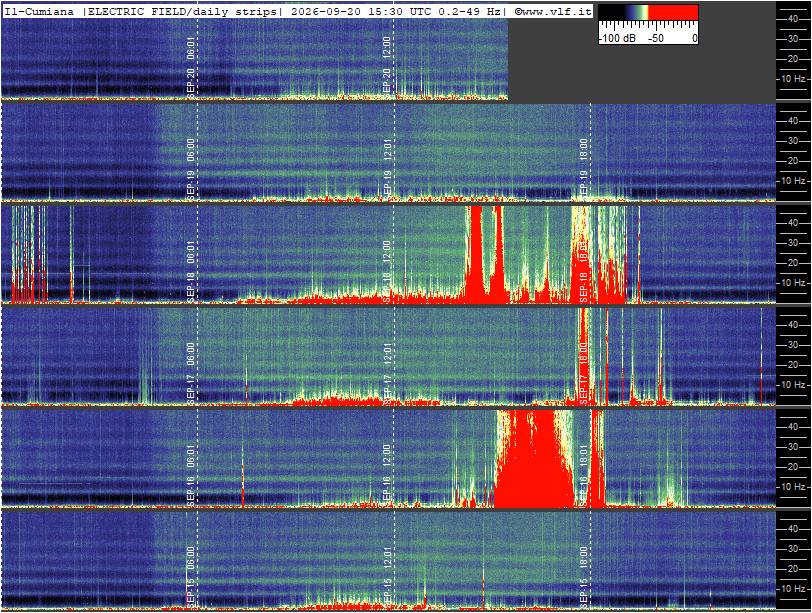This screenshot has height=613, width=812.
Task: Select the SEP-20 12:00 time marker
Action: click(x=387, y=66)
